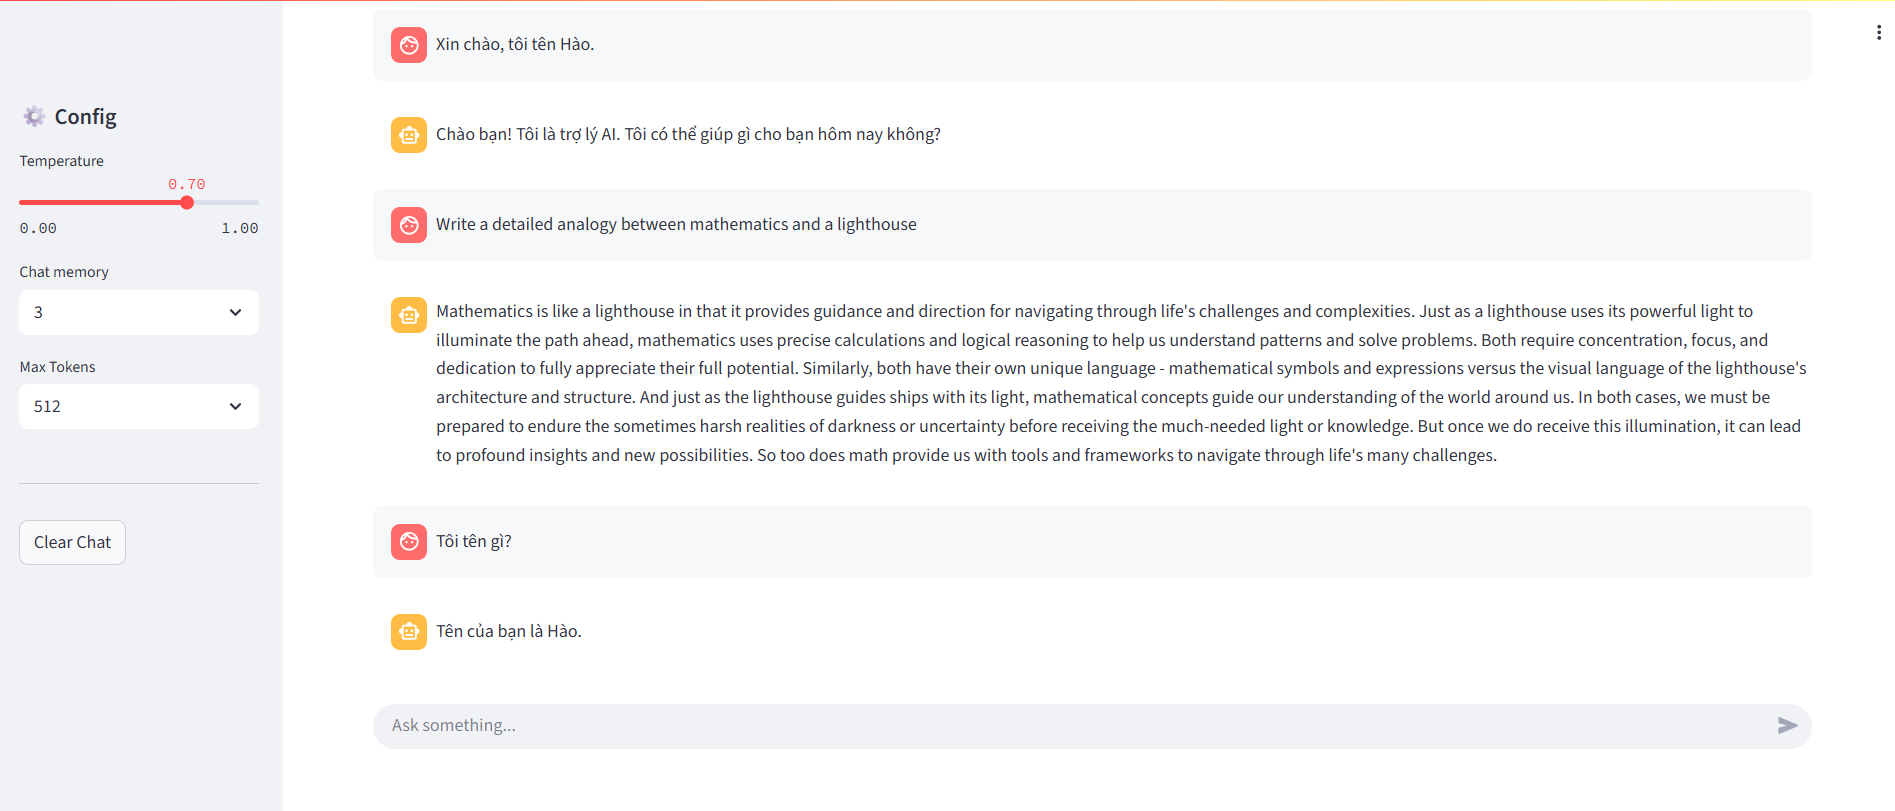Click assistant avatar beside "Tên của bạn" reply

tap(409, 632)
